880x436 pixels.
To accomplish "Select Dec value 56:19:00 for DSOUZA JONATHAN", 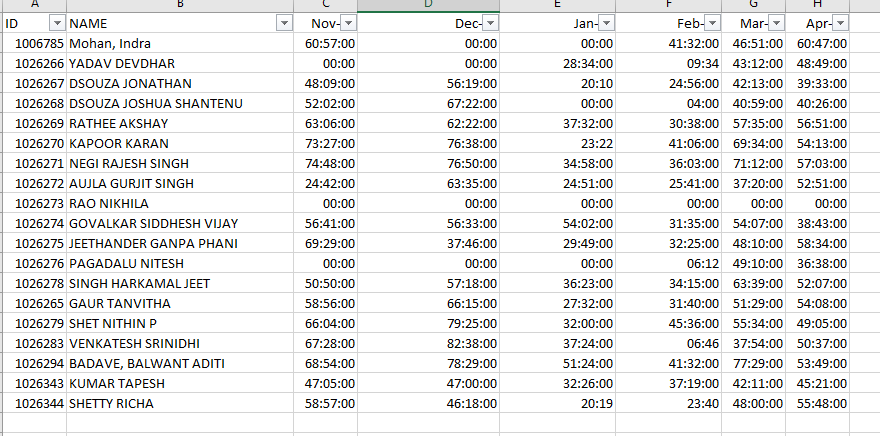I will pyautogui.click(x=428, y=84).
